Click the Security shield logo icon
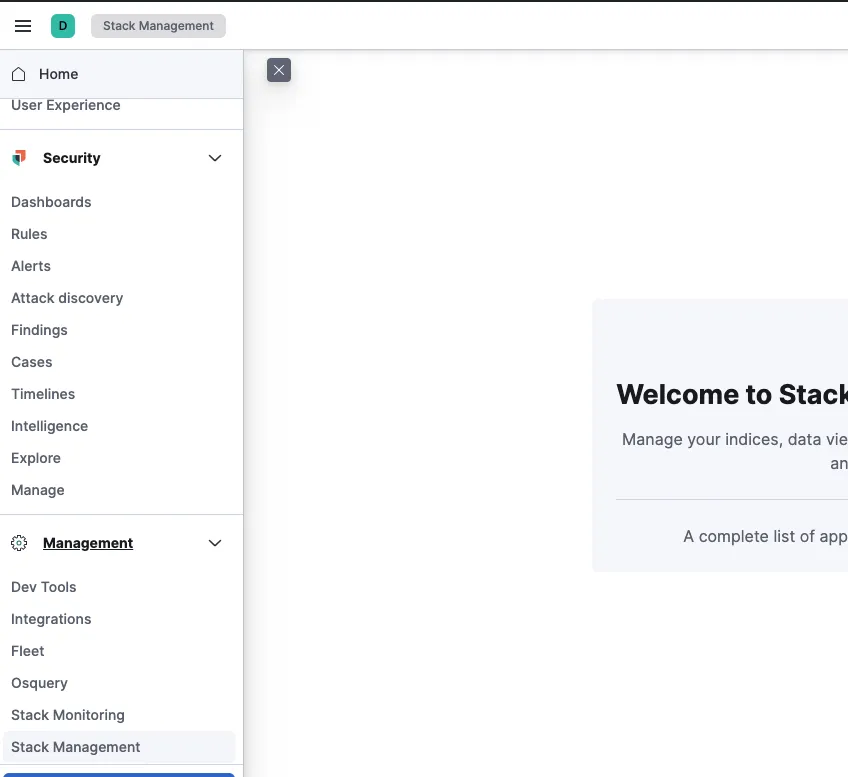The height and width of the screenshot is (777, 848). coord(19,158)
